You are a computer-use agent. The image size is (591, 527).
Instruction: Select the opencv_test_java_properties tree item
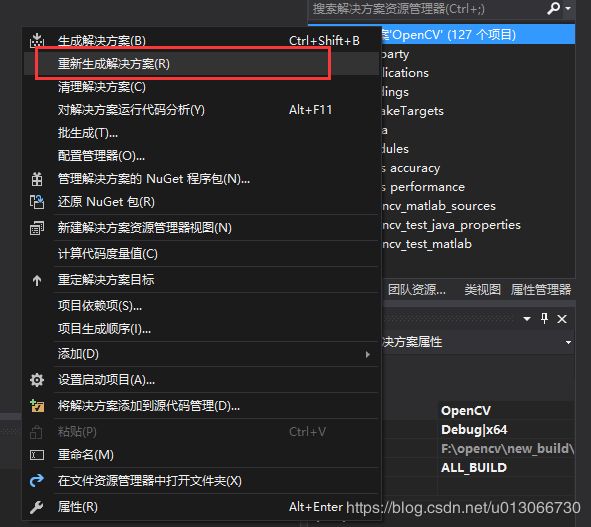(x=451, y=225)
